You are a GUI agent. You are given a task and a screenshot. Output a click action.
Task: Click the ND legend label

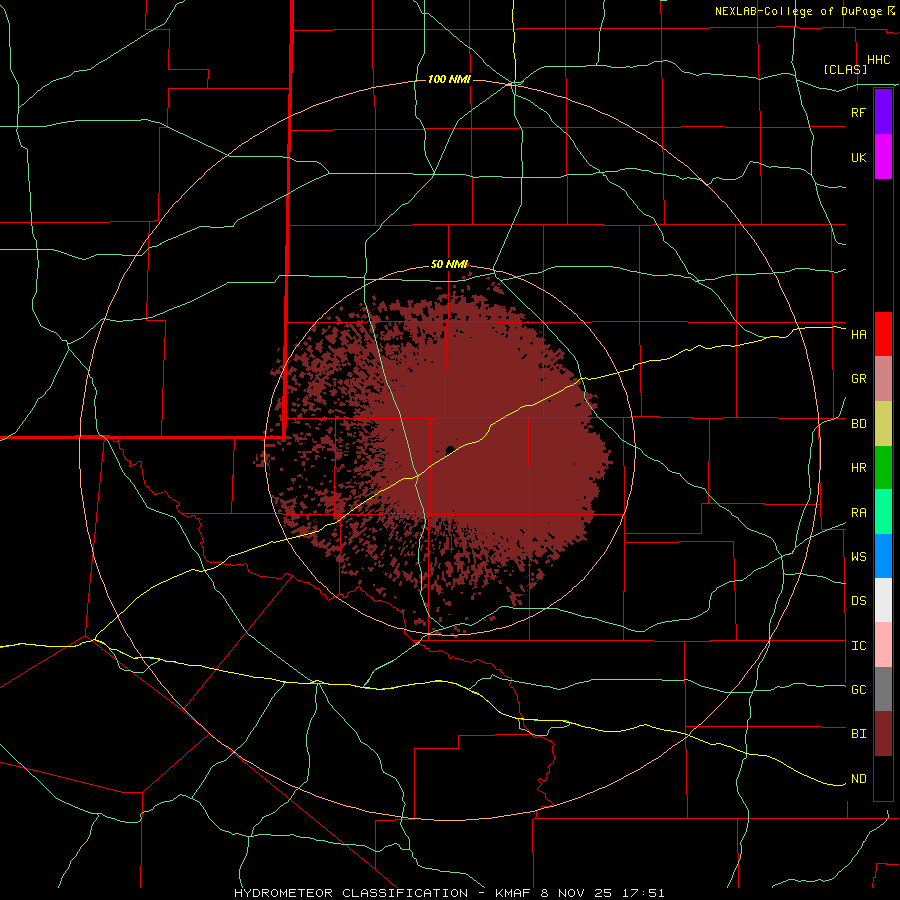[858, 779]
